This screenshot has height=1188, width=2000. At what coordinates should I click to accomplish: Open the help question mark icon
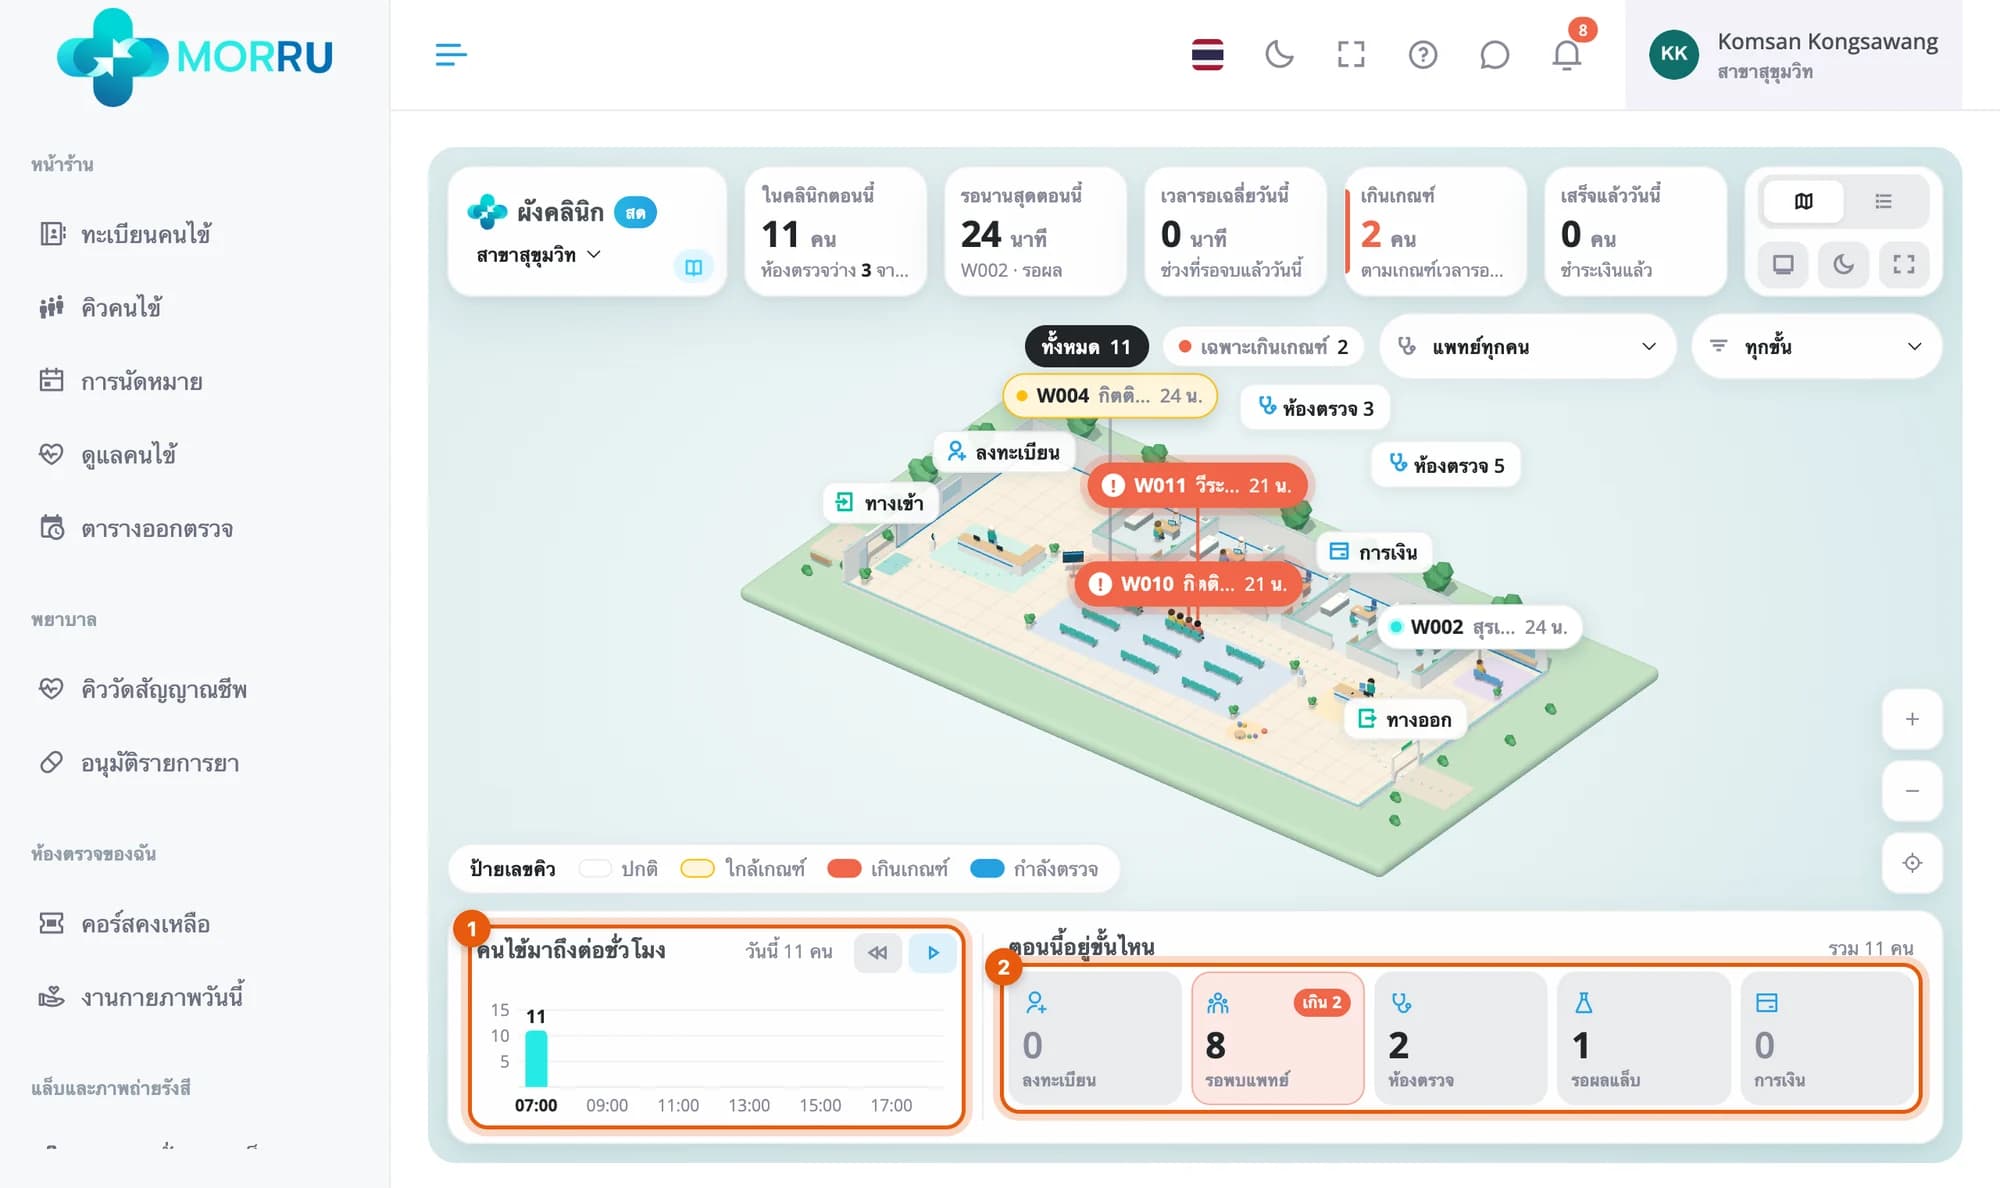(1422, 55)
